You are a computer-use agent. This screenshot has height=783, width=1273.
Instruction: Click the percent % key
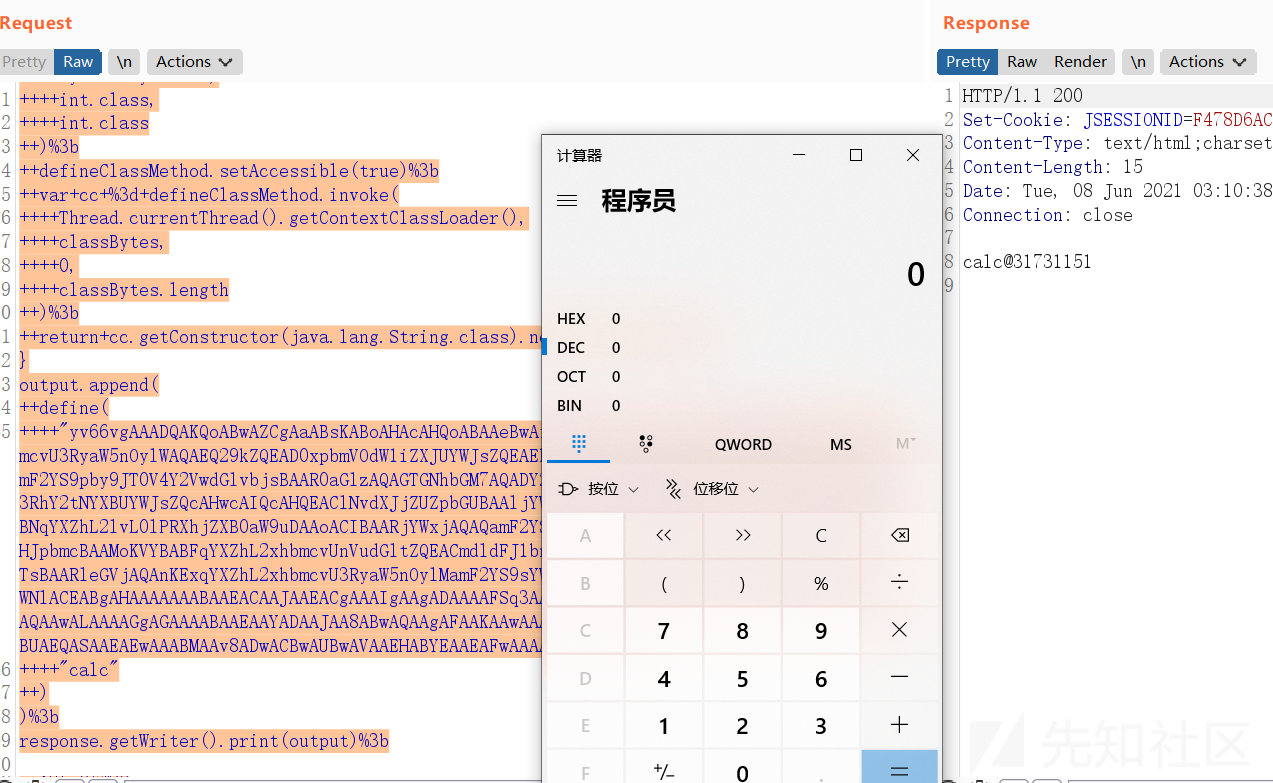[821, 583]
